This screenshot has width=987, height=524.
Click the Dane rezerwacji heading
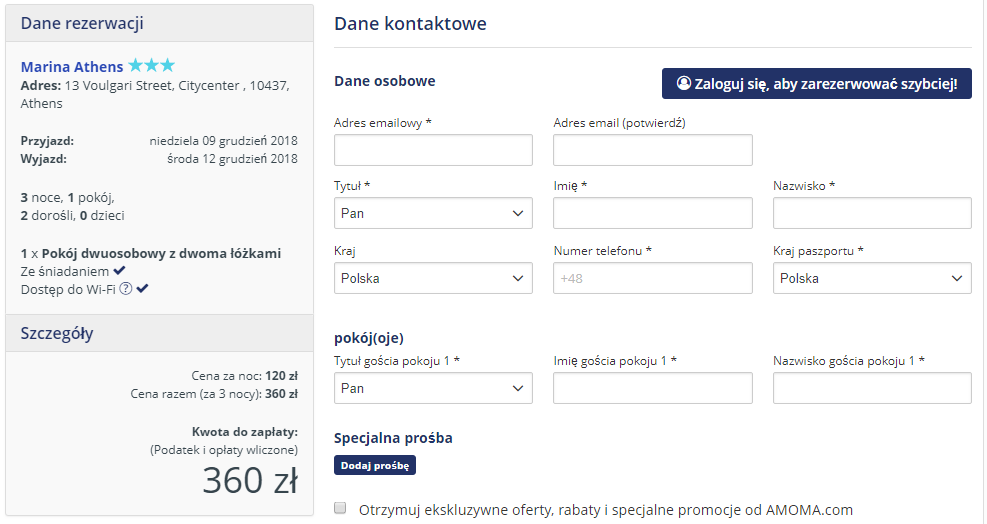pos(82,23)
